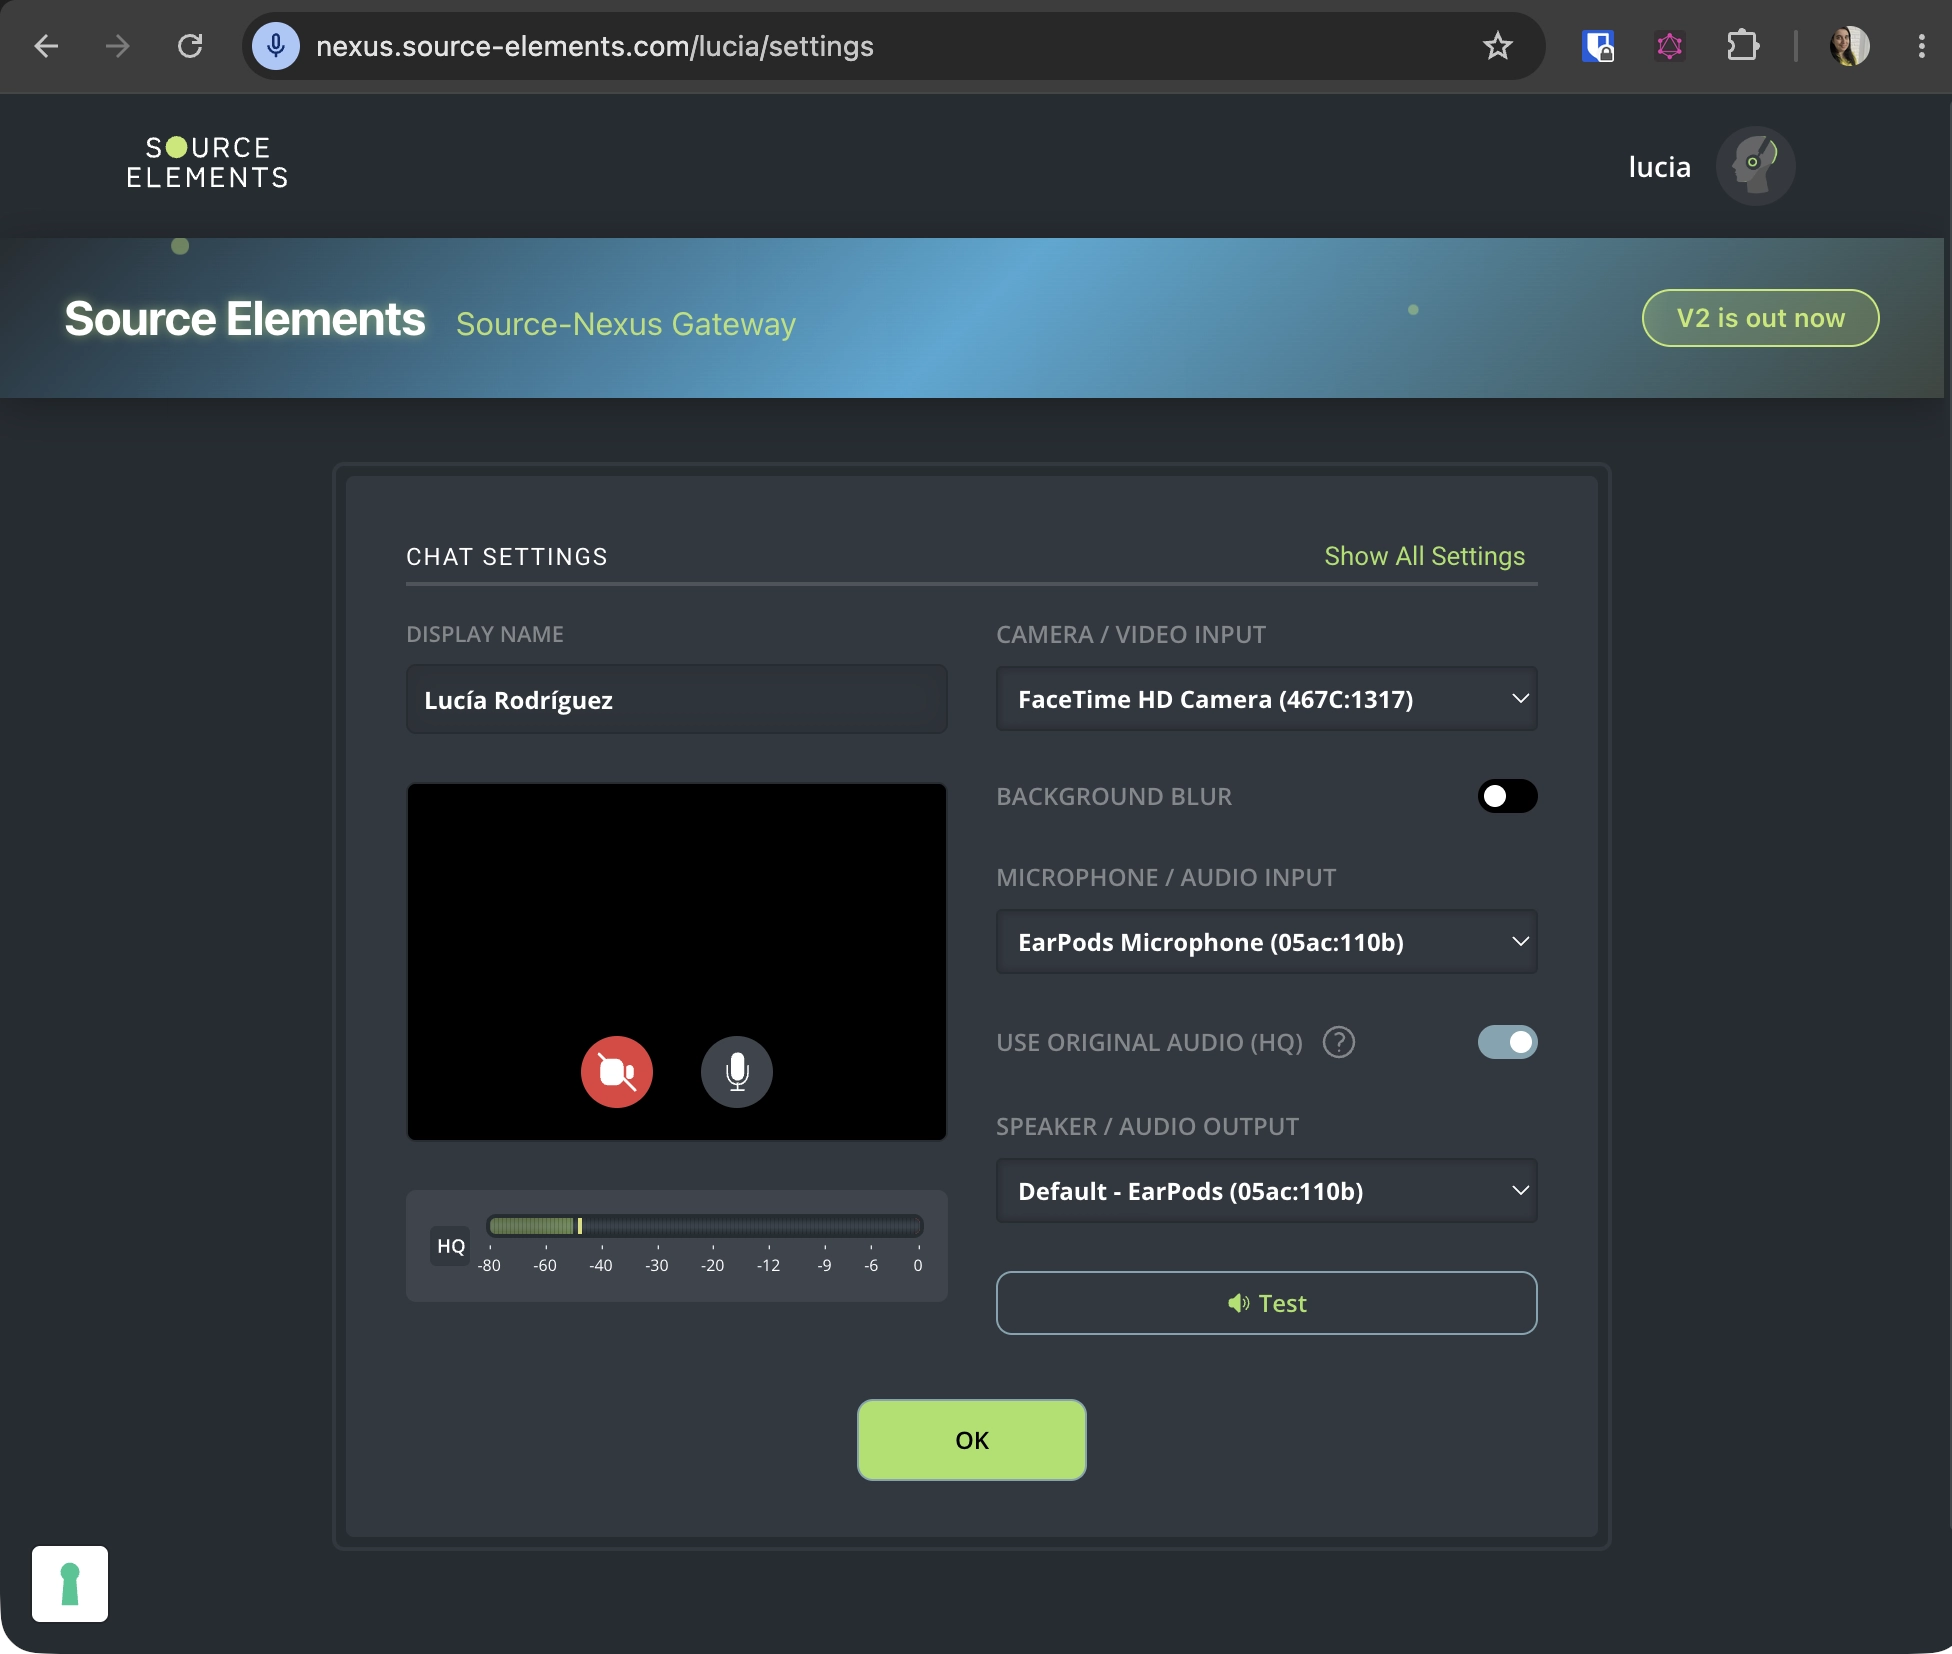Toggle Background Blur switch

click(1507, 796)
